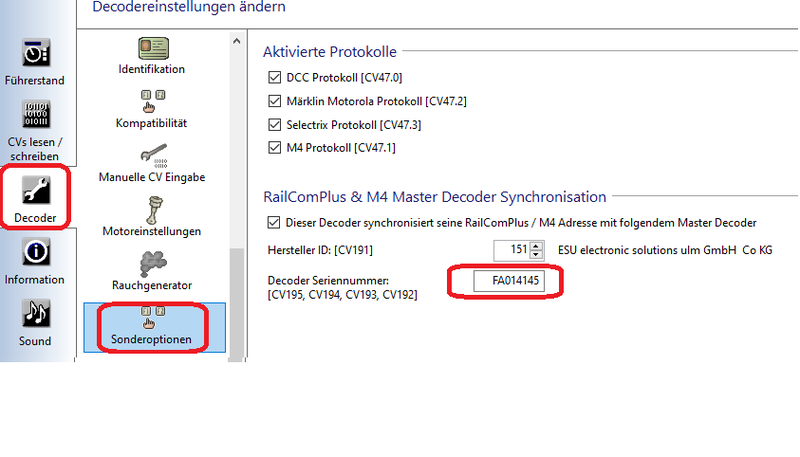Disable Märklin Motorola Protokoll checkbox
This screenshot has height=457, width=800.
(x=275, y=101)
